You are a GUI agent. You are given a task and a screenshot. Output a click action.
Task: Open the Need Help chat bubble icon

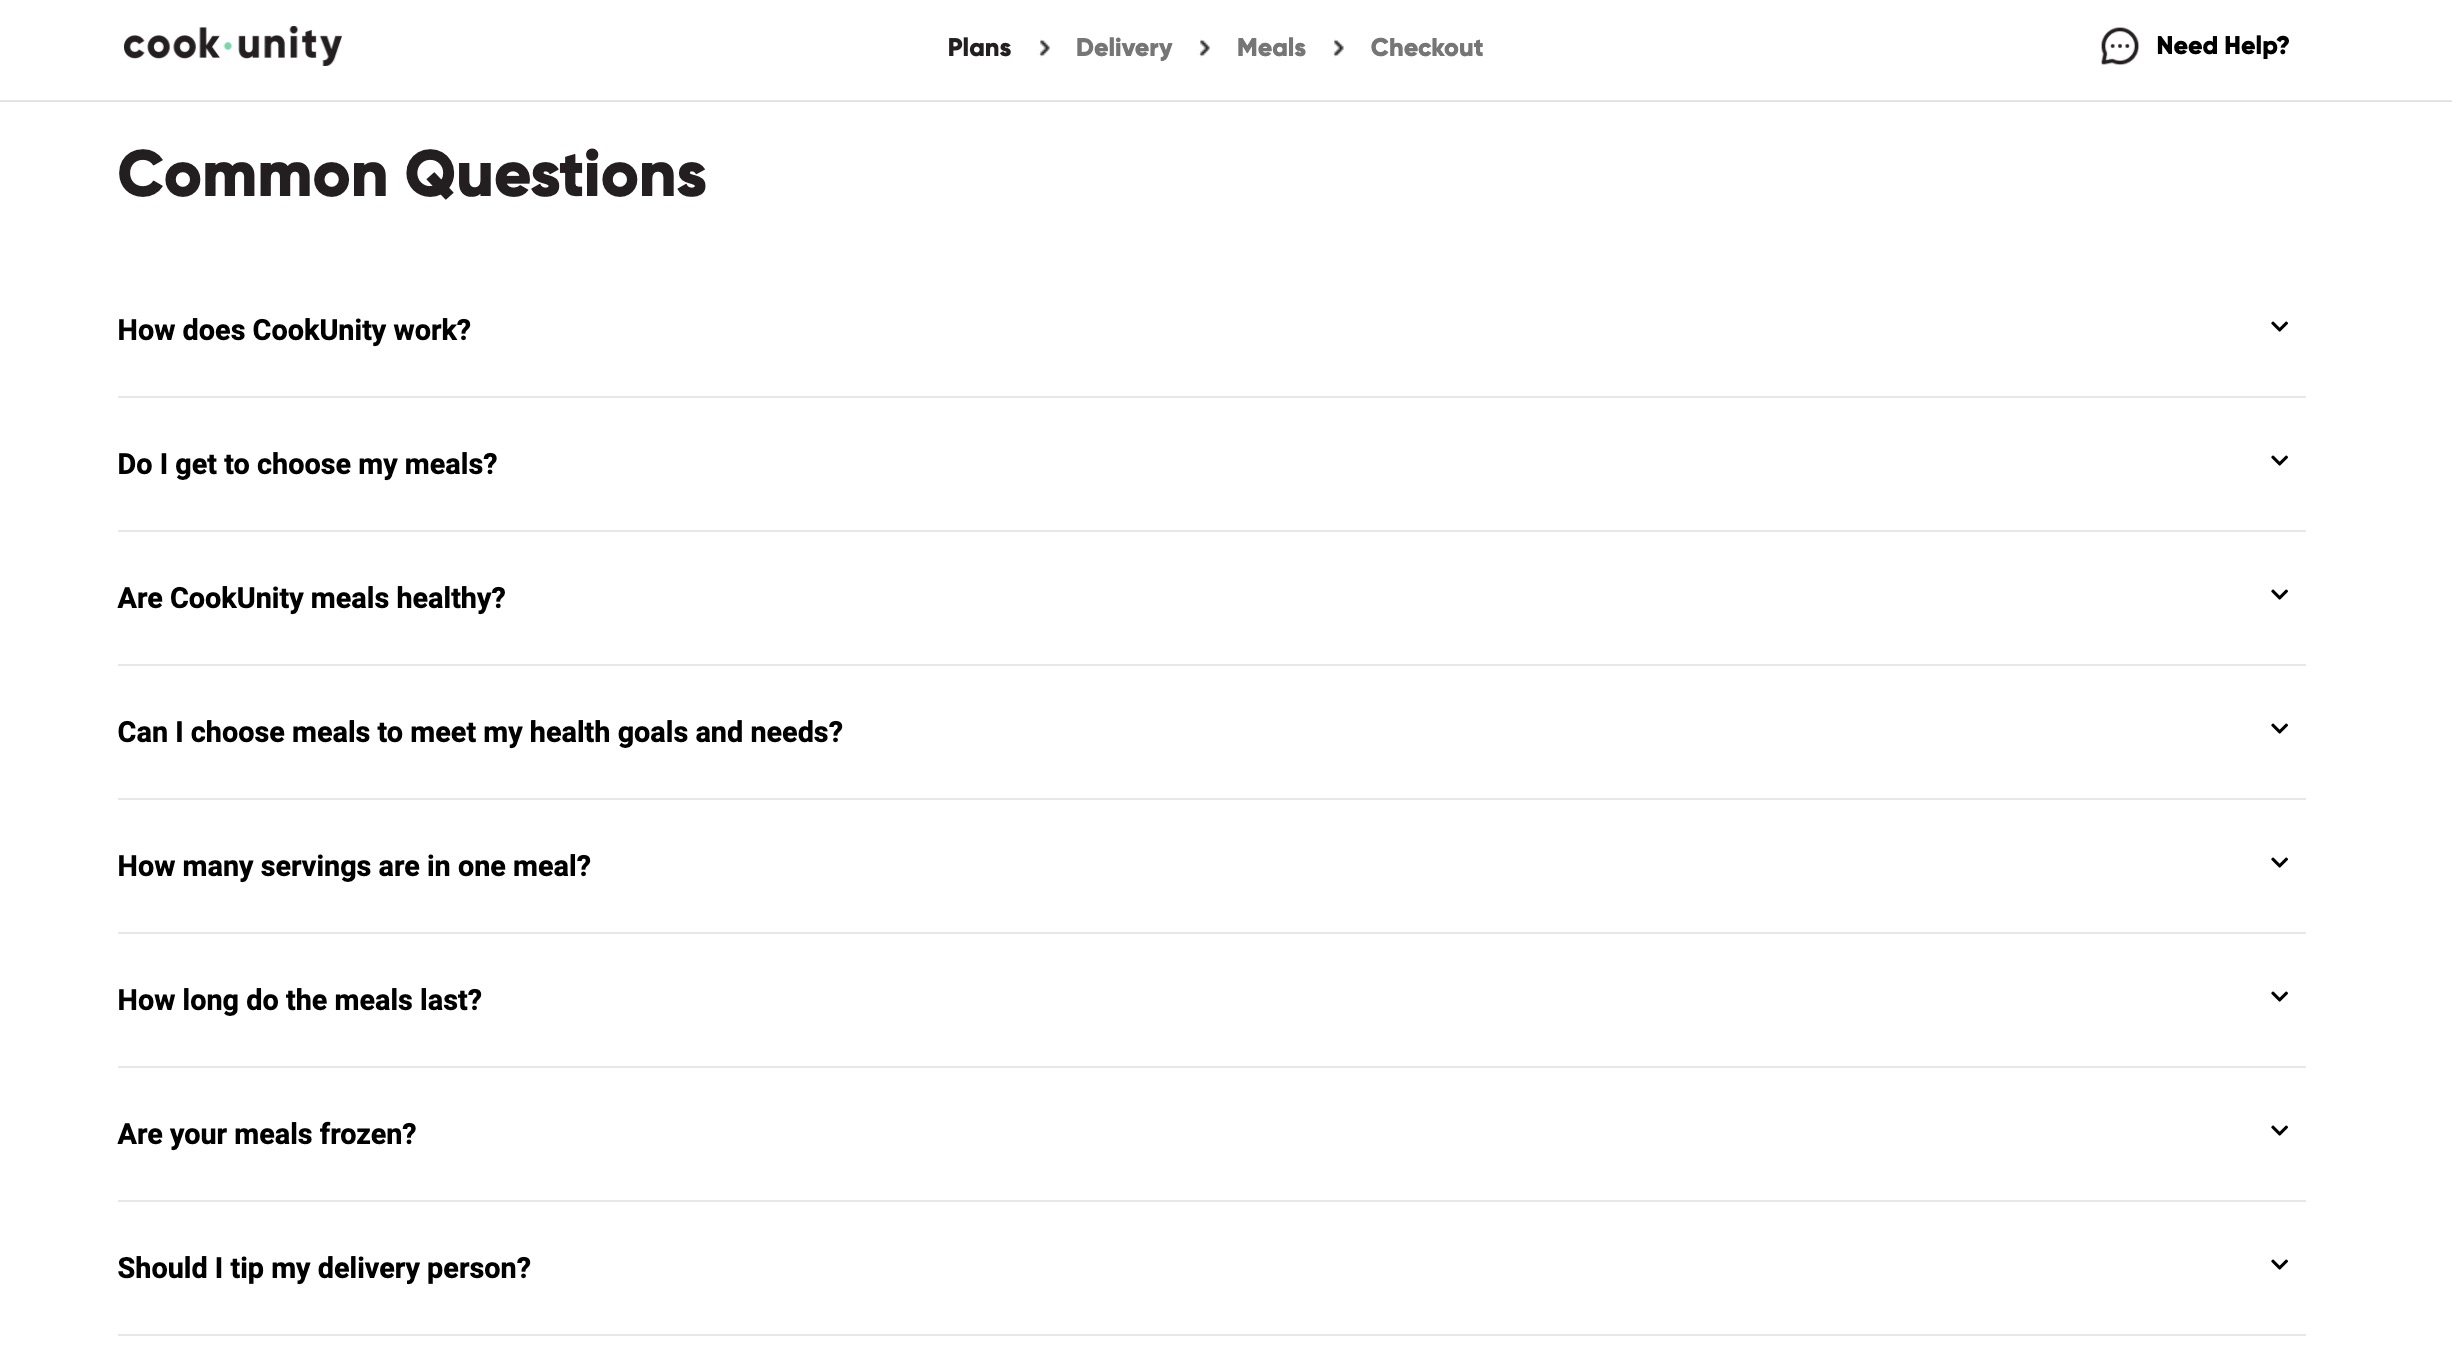pyautogui.click(x=2119, y=46)
